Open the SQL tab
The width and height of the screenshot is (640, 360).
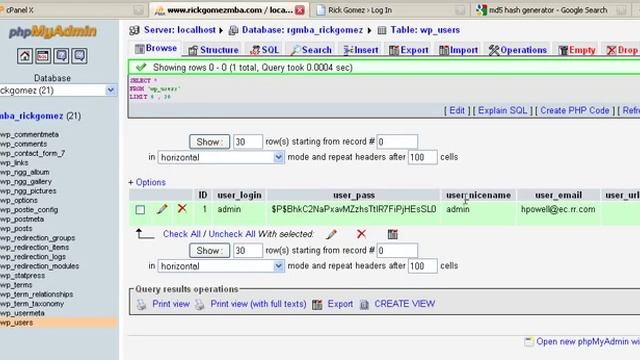[x=264, y=50]
